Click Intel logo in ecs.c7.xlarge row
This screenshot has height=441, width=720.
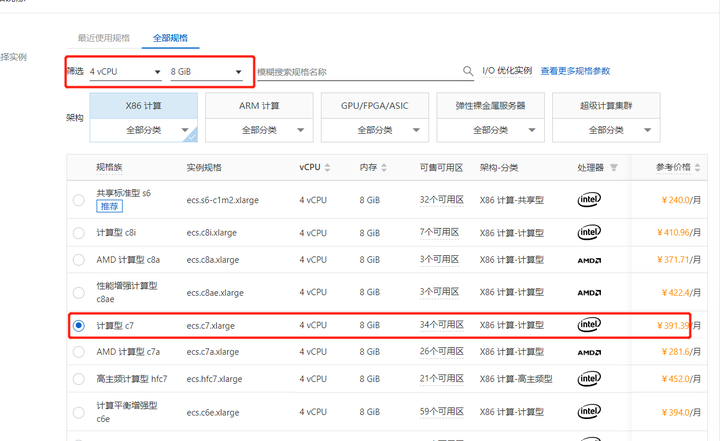coord(589,325)
